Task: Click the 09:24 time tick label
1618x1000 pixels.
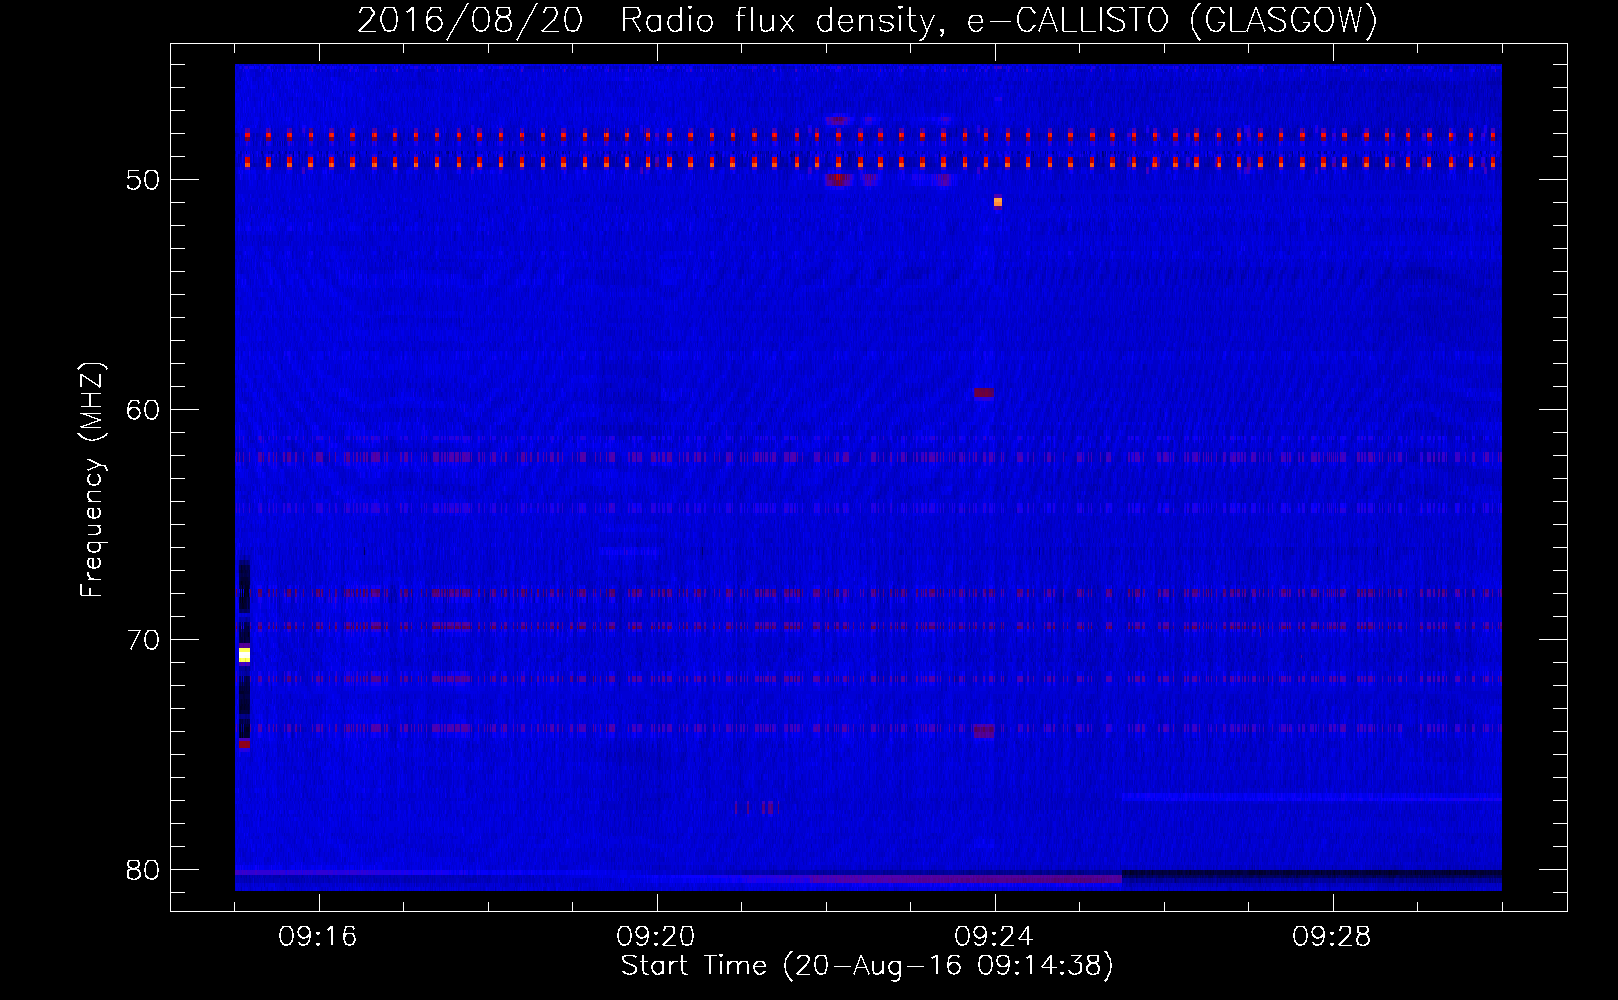Action: pyautogui.click(x=994, y=937)
